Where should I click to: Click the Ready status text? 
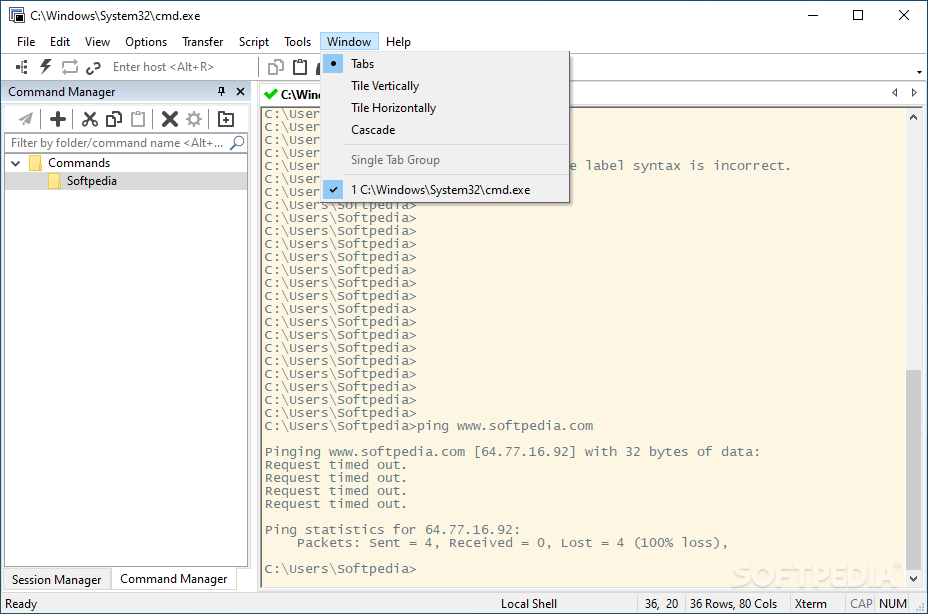[x=21, y=604]
